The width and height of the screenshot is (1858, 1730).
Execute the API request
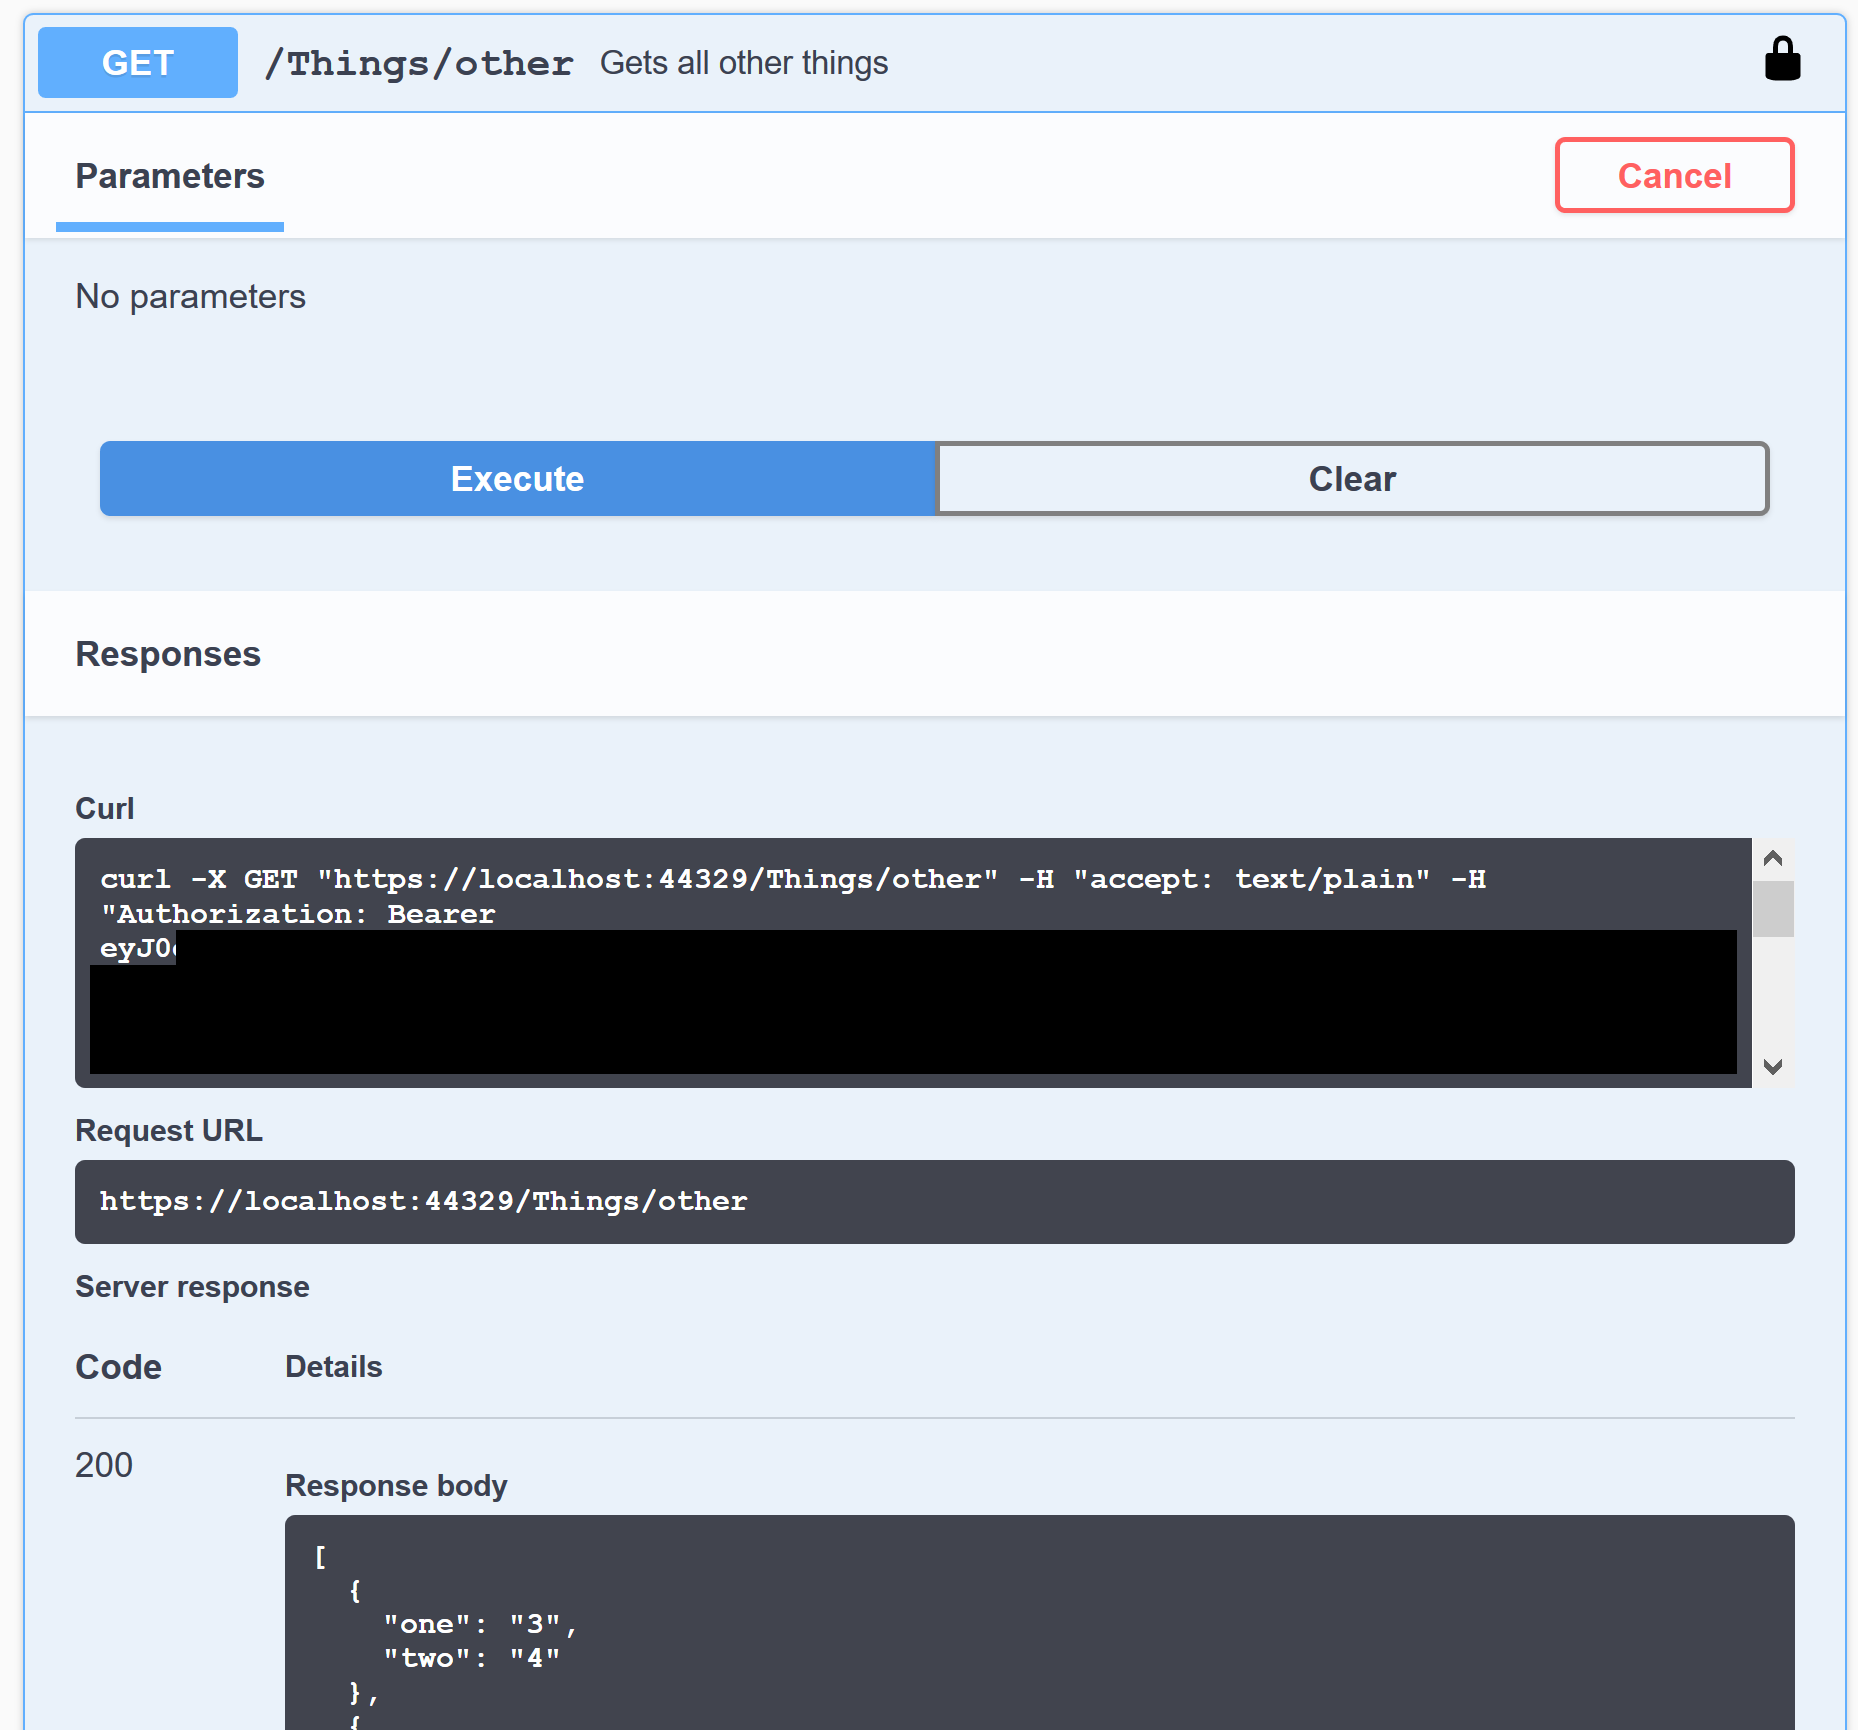(x=517, y=479)
